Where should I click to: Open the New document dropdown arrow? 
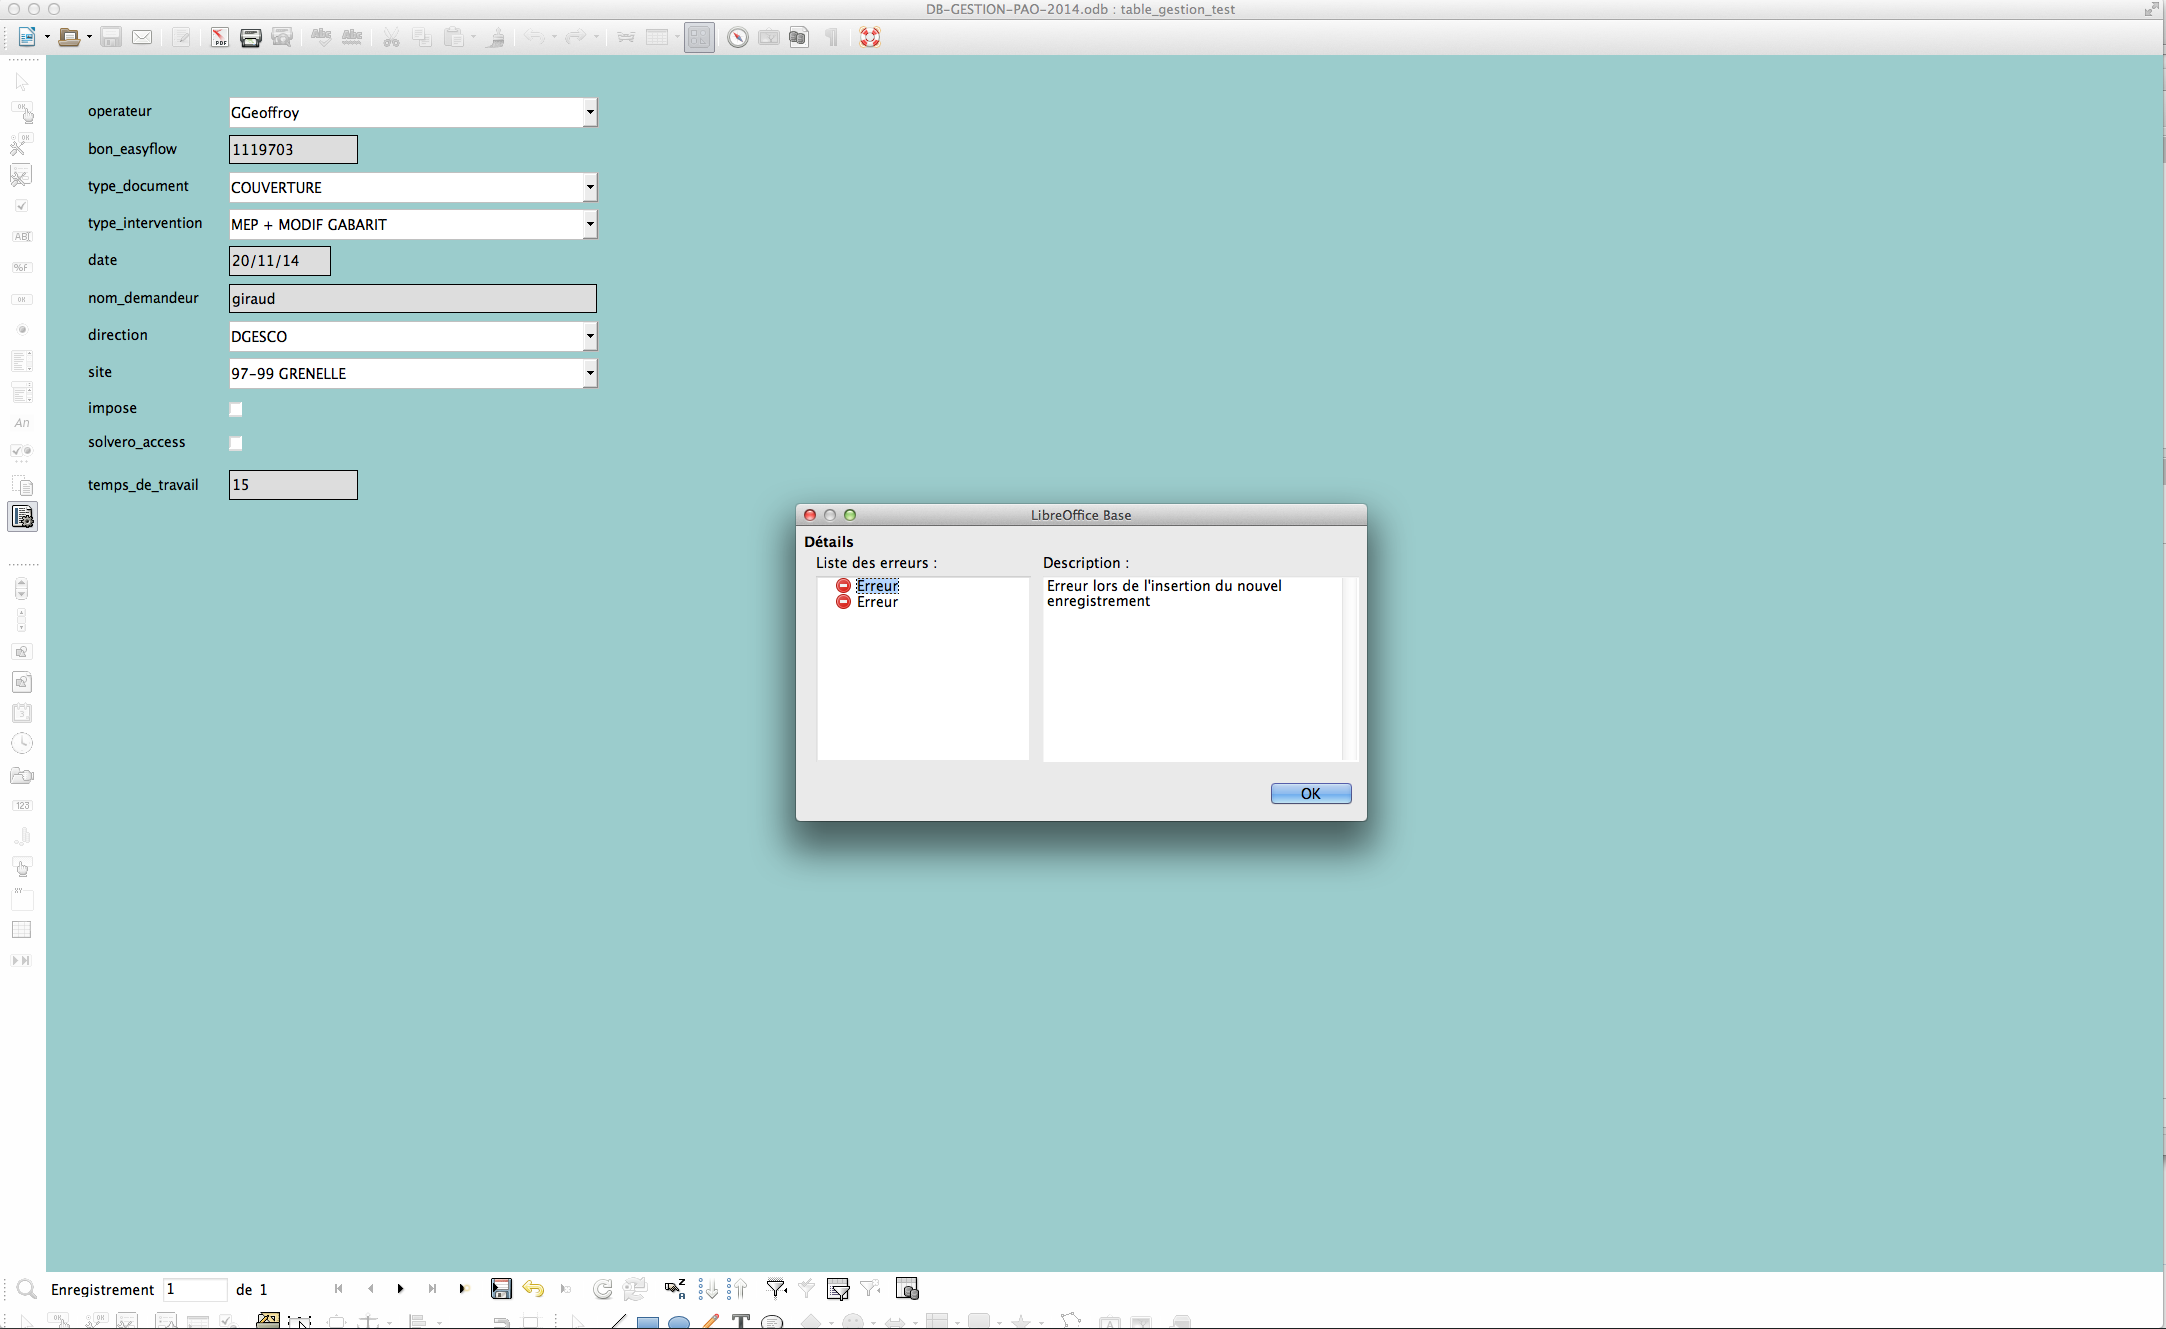click(47, 37)
